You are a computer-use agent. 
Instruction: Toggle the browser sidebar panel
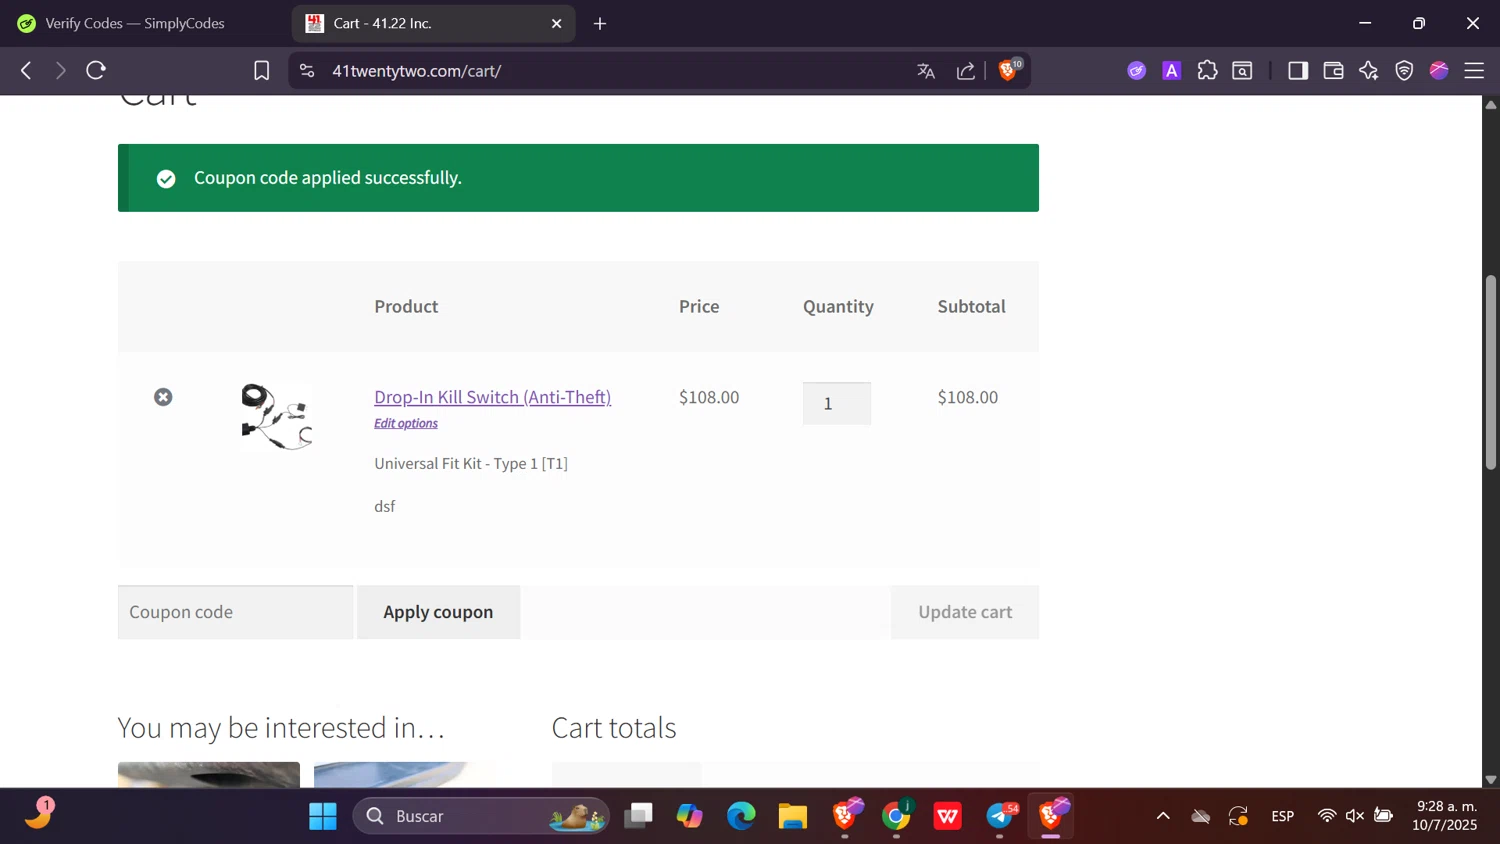[x=1298, y=71]
